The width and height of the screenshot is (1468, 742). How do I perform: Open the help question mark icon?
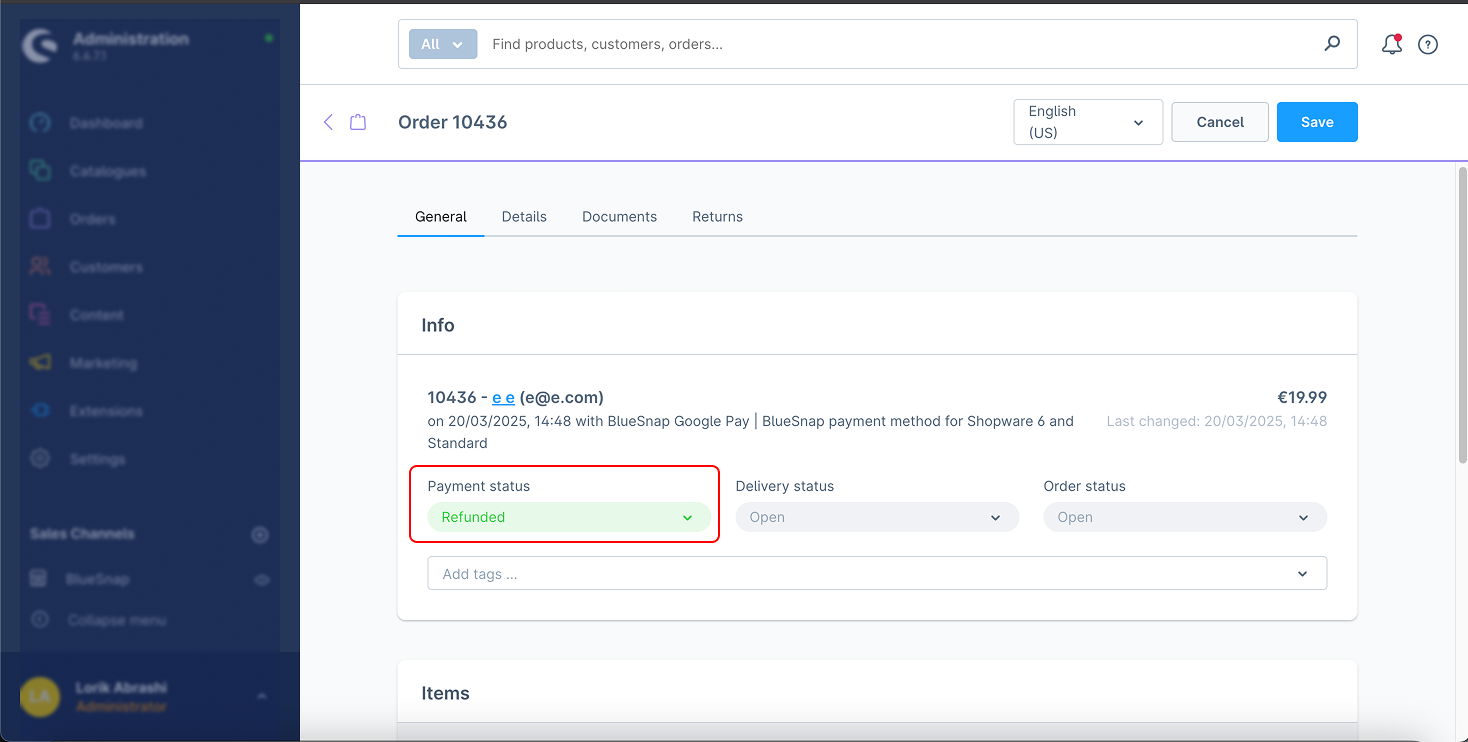point(1428,44)
